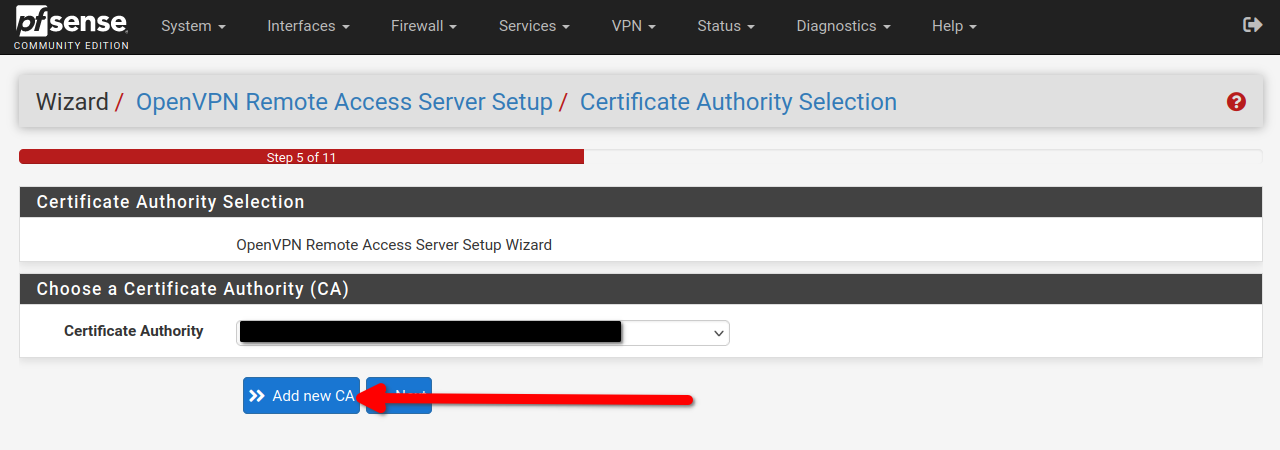The image size is (1280, 450).
Task: Open the Firewall menu
Action: pos(424,26)
